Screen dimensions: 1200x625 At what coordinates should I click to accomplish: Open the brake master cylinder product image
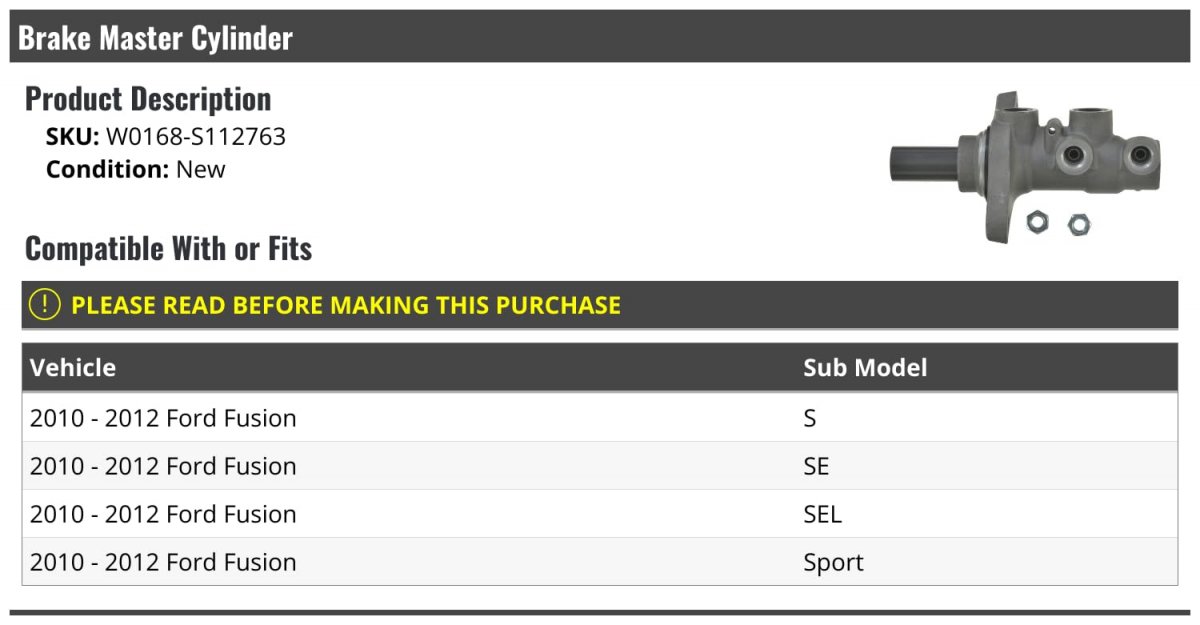(1026, 166)
